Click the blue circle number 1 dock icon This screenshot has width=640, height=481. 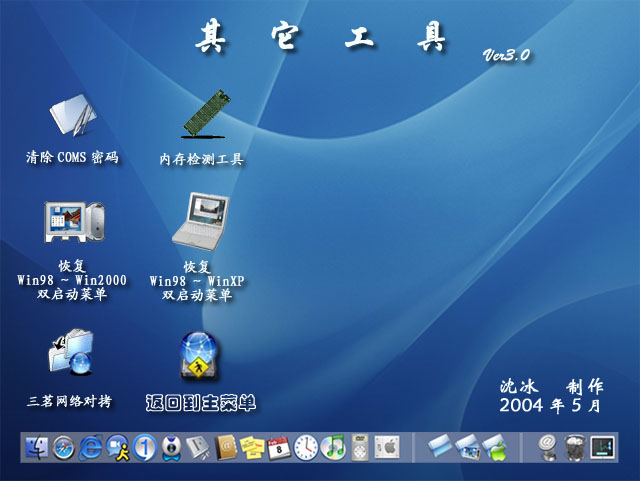tap(144, 448)
